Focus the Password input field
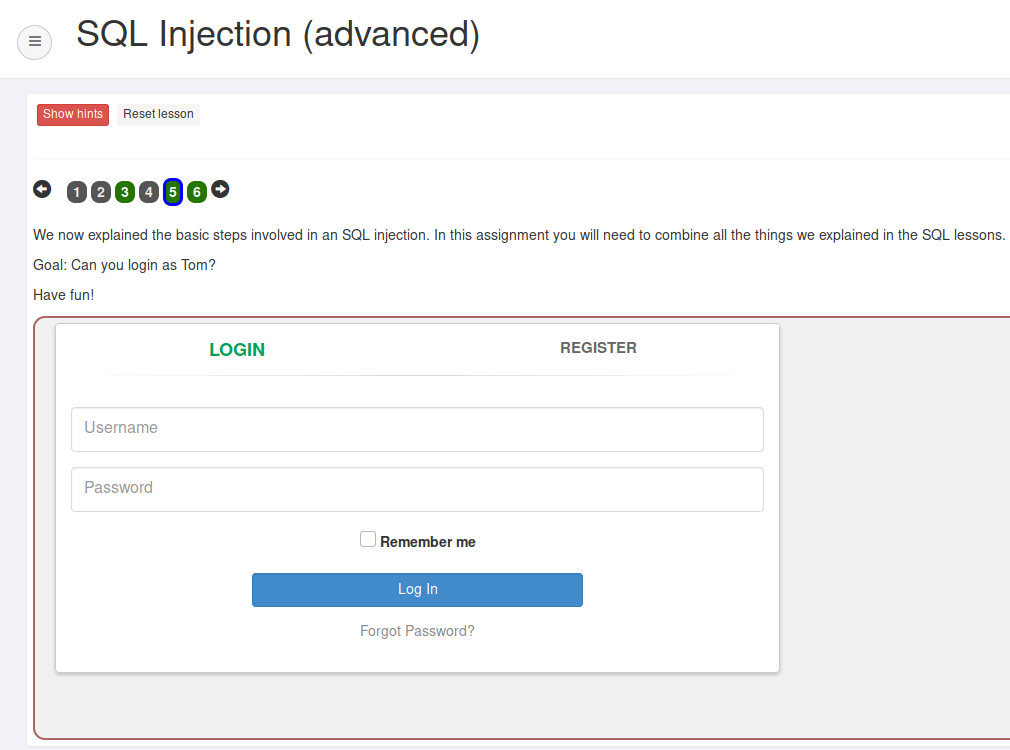This screenshot has width=1010, height=750. 417,488
